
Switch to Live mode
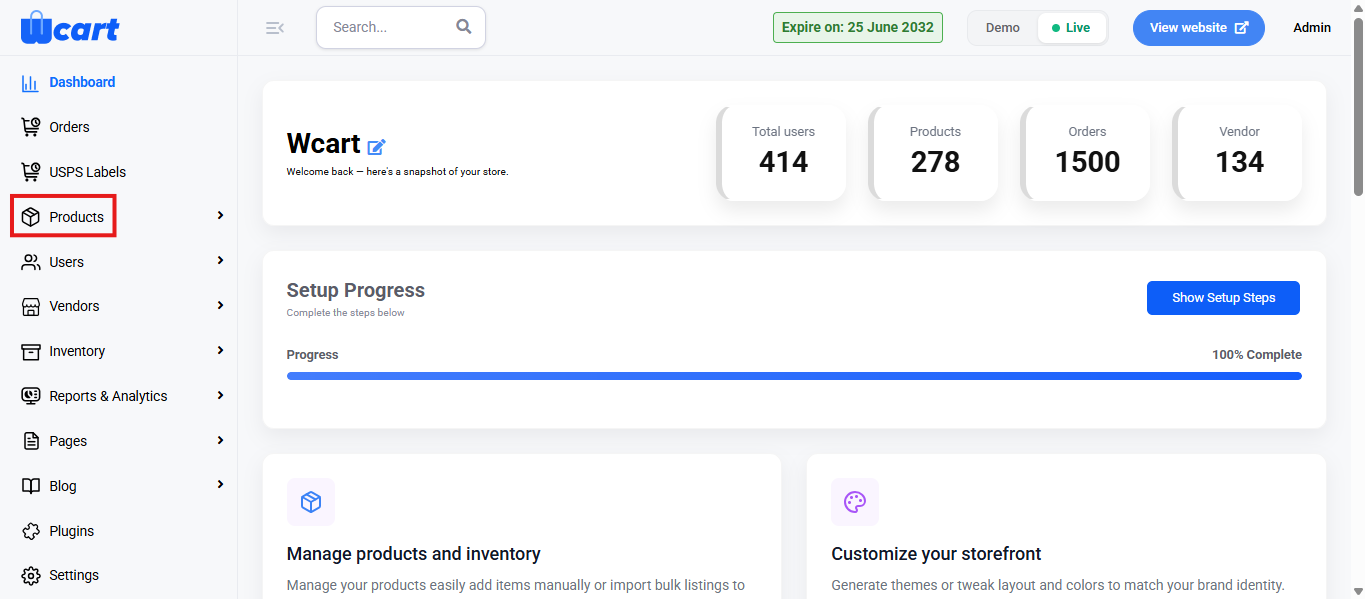(x=1071, y=28)
